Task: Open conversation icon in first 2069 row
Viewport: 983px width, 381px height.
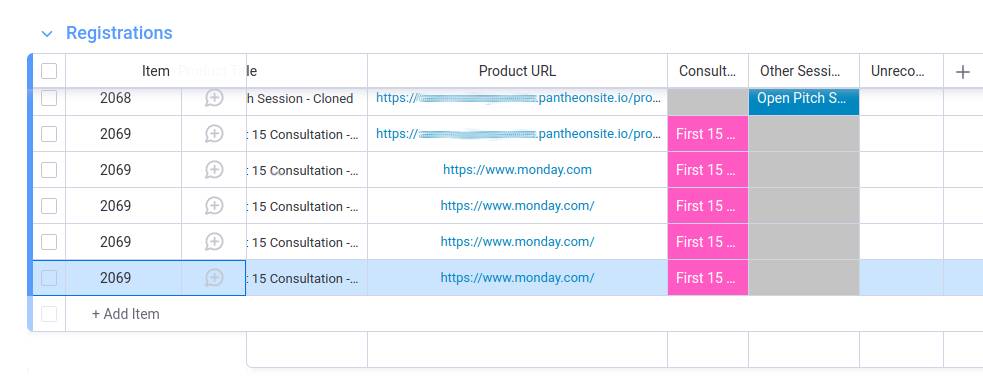Action: 214,134
